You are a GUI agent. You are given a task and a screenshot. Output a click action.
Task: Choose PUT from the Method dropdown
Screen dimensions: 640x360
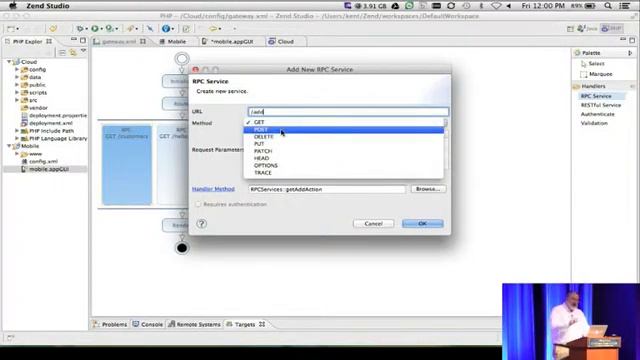pyautogui.click(x=344, y=144)
